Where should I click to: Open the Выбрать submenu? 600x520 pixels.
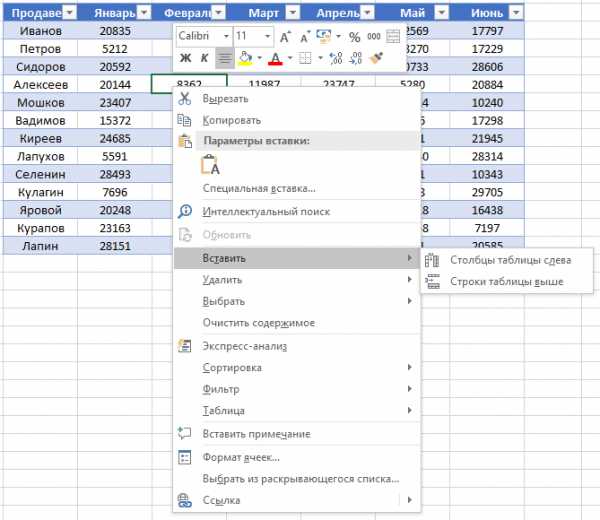pyautogui.click(x=297, y=301)
